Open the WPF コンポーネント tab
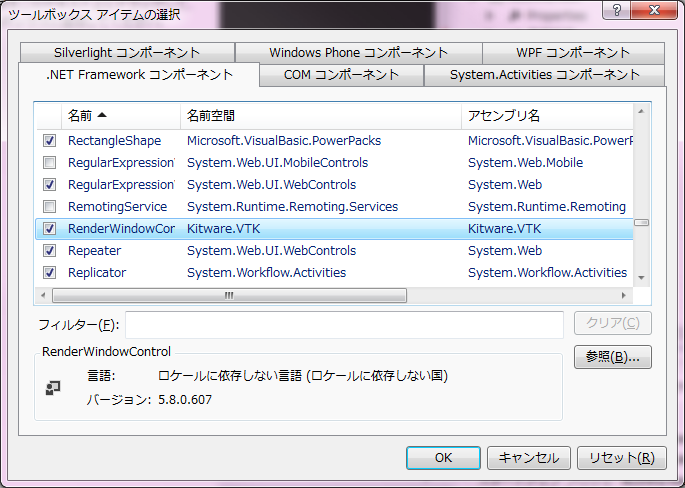The width and height of the screenshot is (685, 488). click(x=573, y=53)
